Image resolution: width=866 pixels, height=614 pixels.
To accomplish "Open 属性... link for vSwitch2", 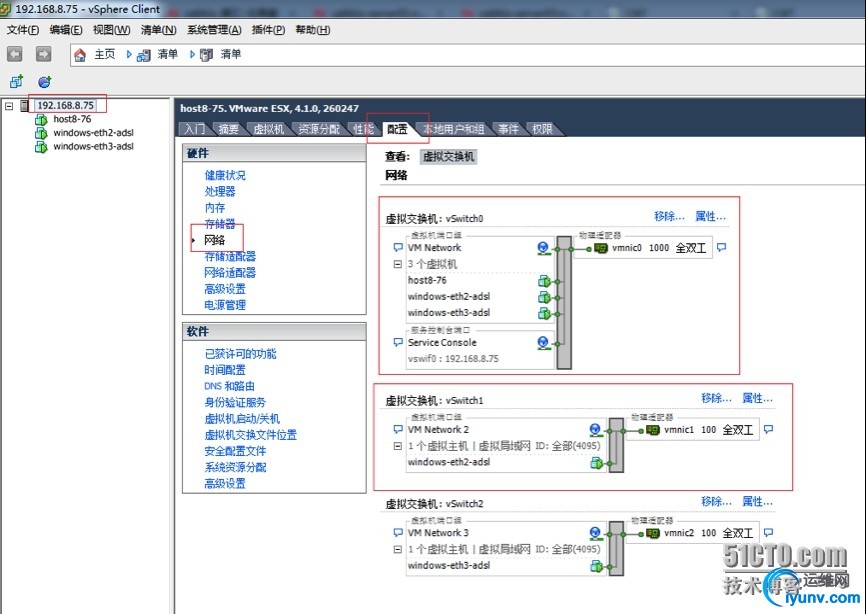I will pos(757,501).
